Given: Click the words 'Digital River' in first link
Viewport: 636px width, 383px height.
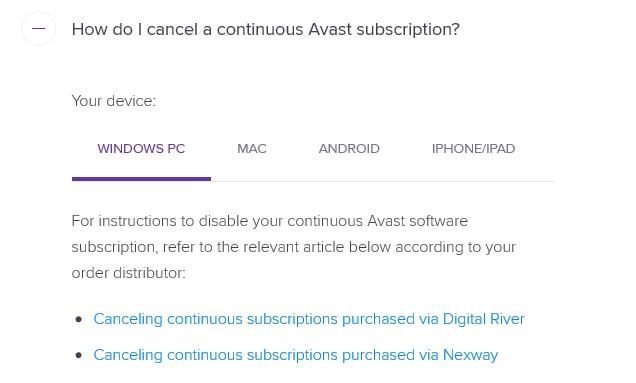Looking at the screenshot, I should tap(483, 319).
